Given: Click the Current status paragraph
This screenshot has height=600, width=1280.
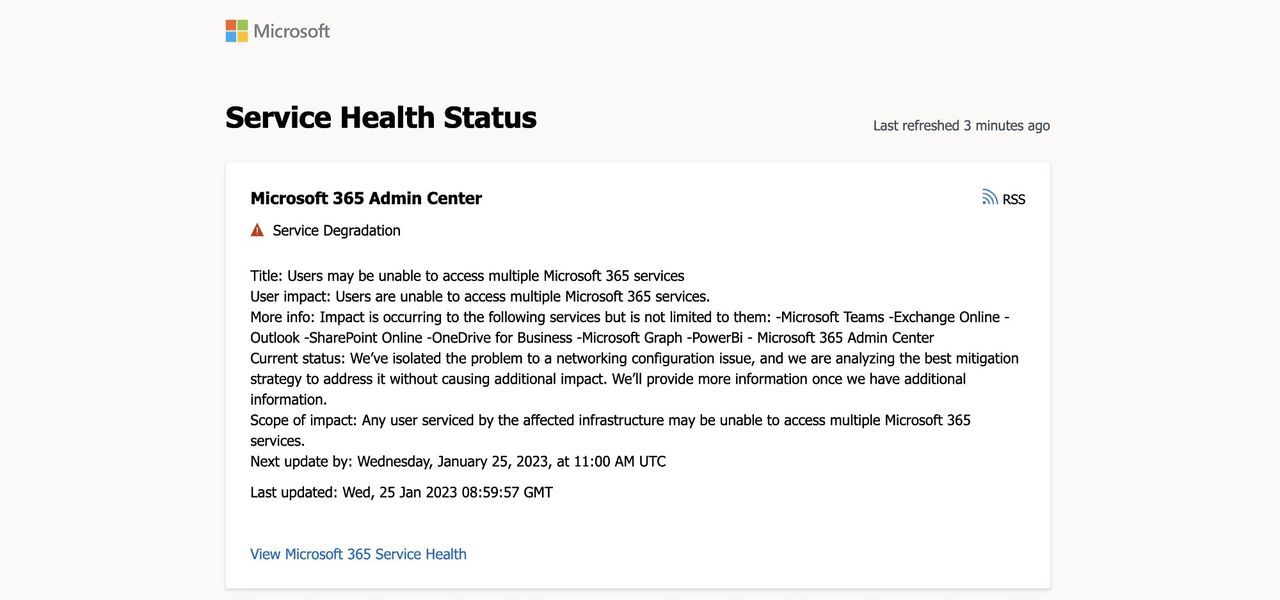Looking at the screenshot, I should click(634, 358).
